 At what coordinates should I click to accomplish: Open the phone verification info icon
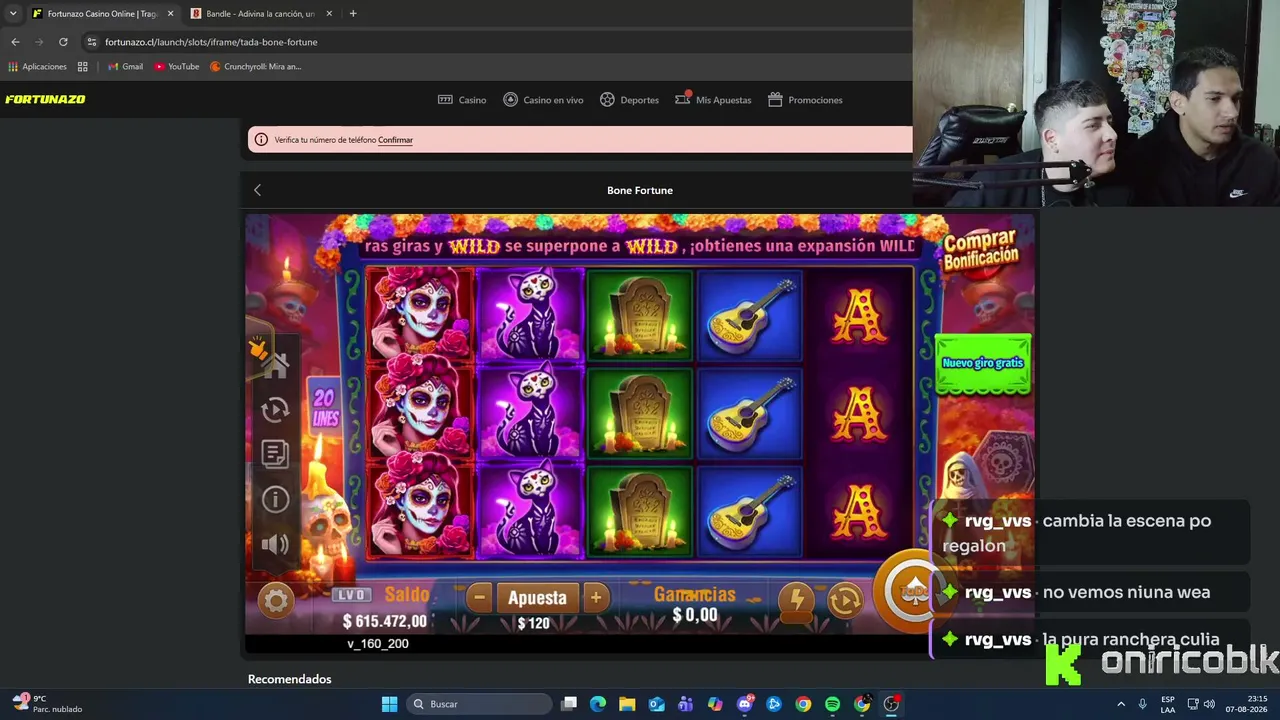[262, 140]
